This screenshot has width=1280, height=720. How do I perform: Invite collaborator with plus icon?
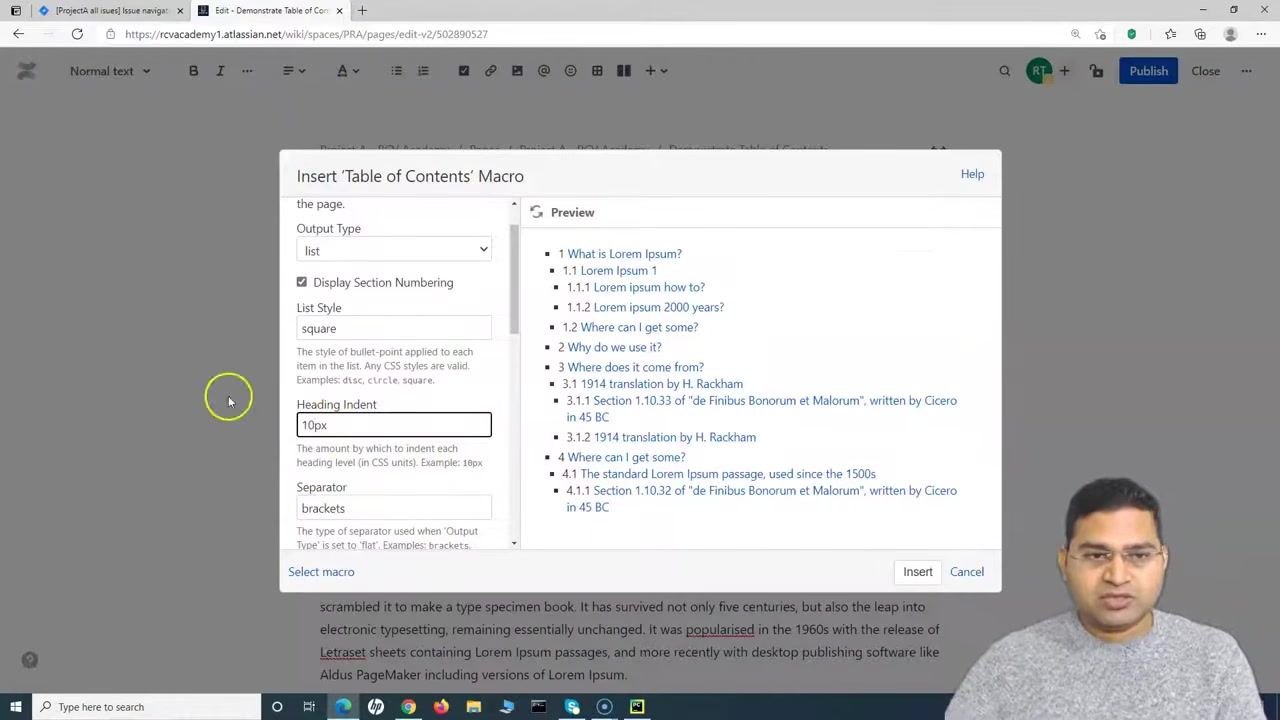point(1064,71)
